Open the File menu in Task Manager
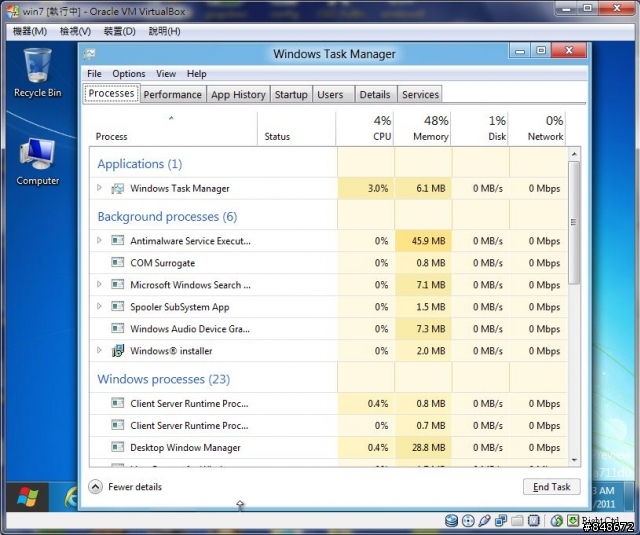The height and width of the screenshot is (535, 640). tap(94, 74)
